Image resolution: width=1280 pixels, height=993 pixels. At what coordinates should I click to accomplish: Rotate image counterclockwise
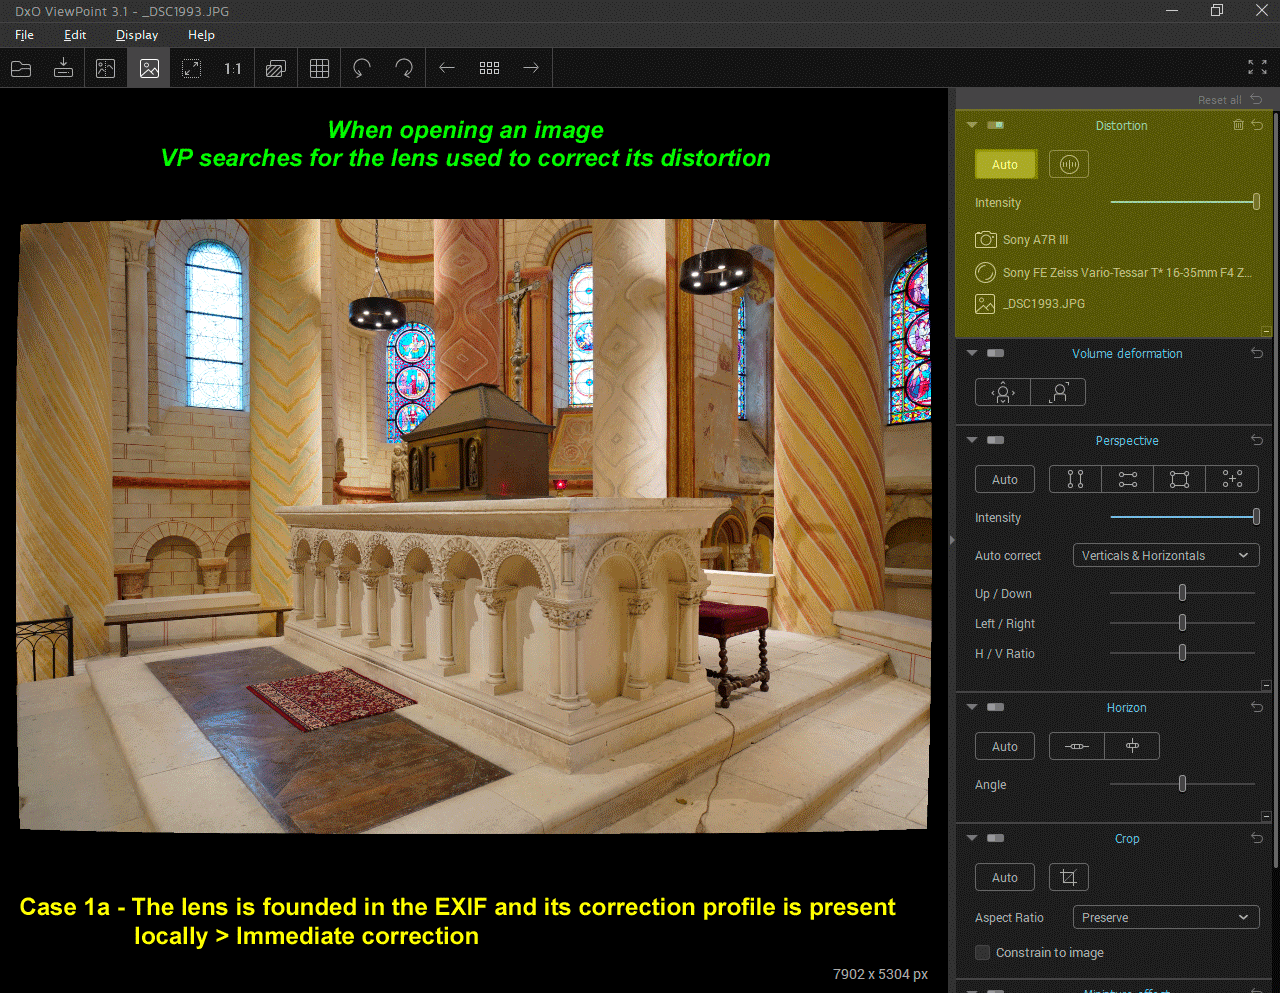coord(362,68)
